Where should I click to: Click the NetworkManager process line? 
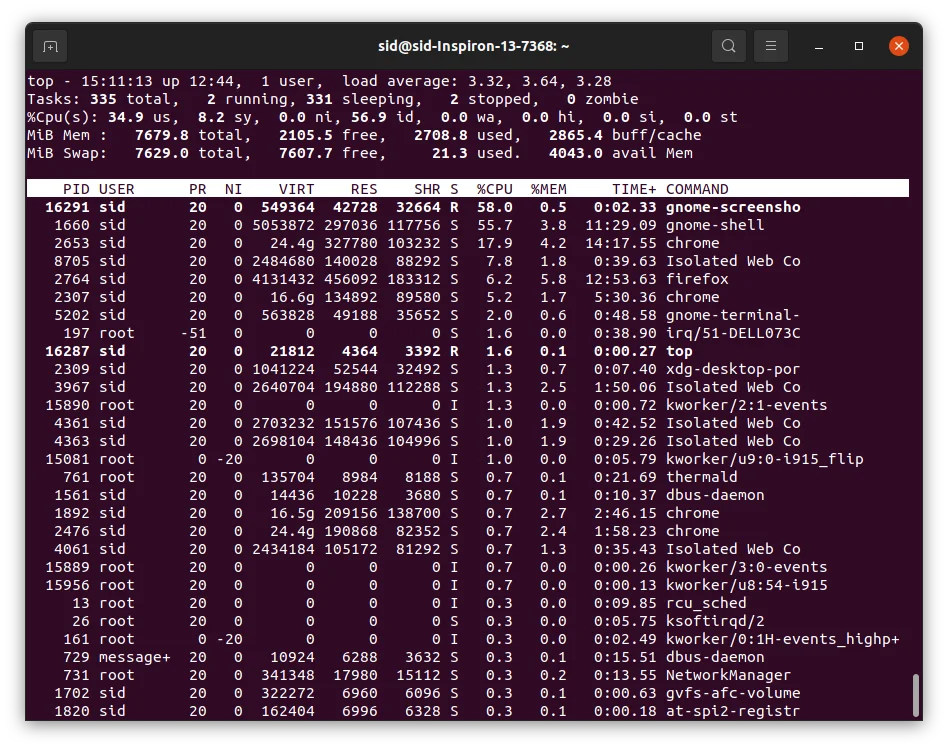[467, 675]
